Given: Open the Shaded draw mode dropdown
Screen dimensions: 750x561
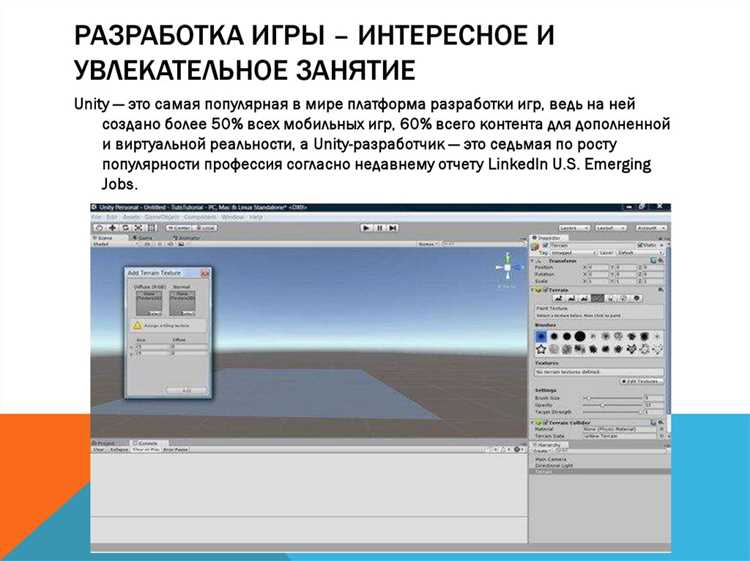Looking at the screenshot, I should pyautogui.click(x=115, y=244).
